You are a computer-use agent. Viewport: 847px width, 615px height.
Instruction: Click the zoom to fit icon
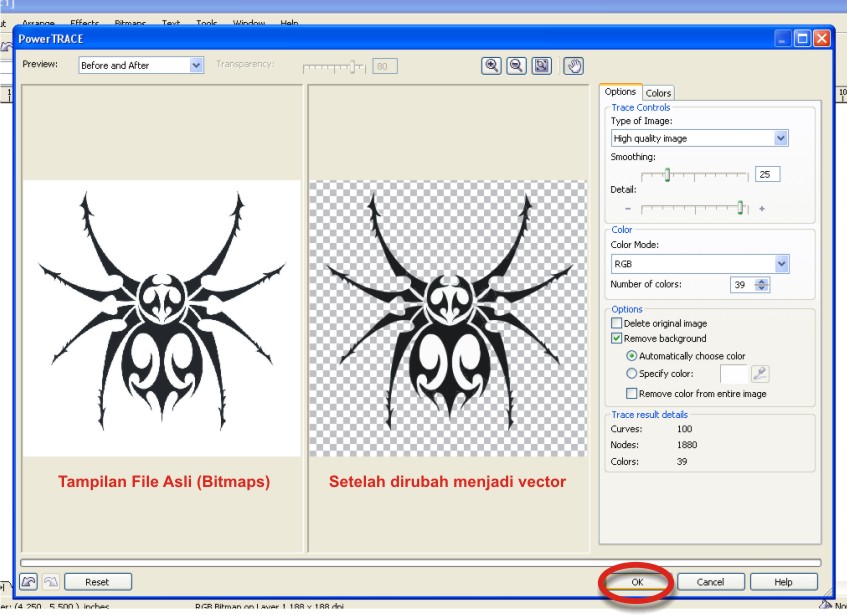(x=541, y=66)
